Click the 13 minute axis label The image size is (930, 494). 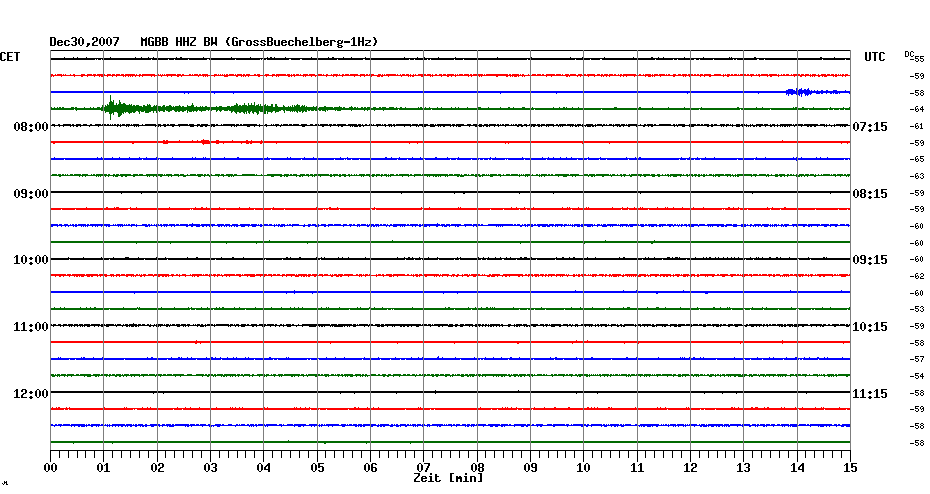click(x=744, y=468)
